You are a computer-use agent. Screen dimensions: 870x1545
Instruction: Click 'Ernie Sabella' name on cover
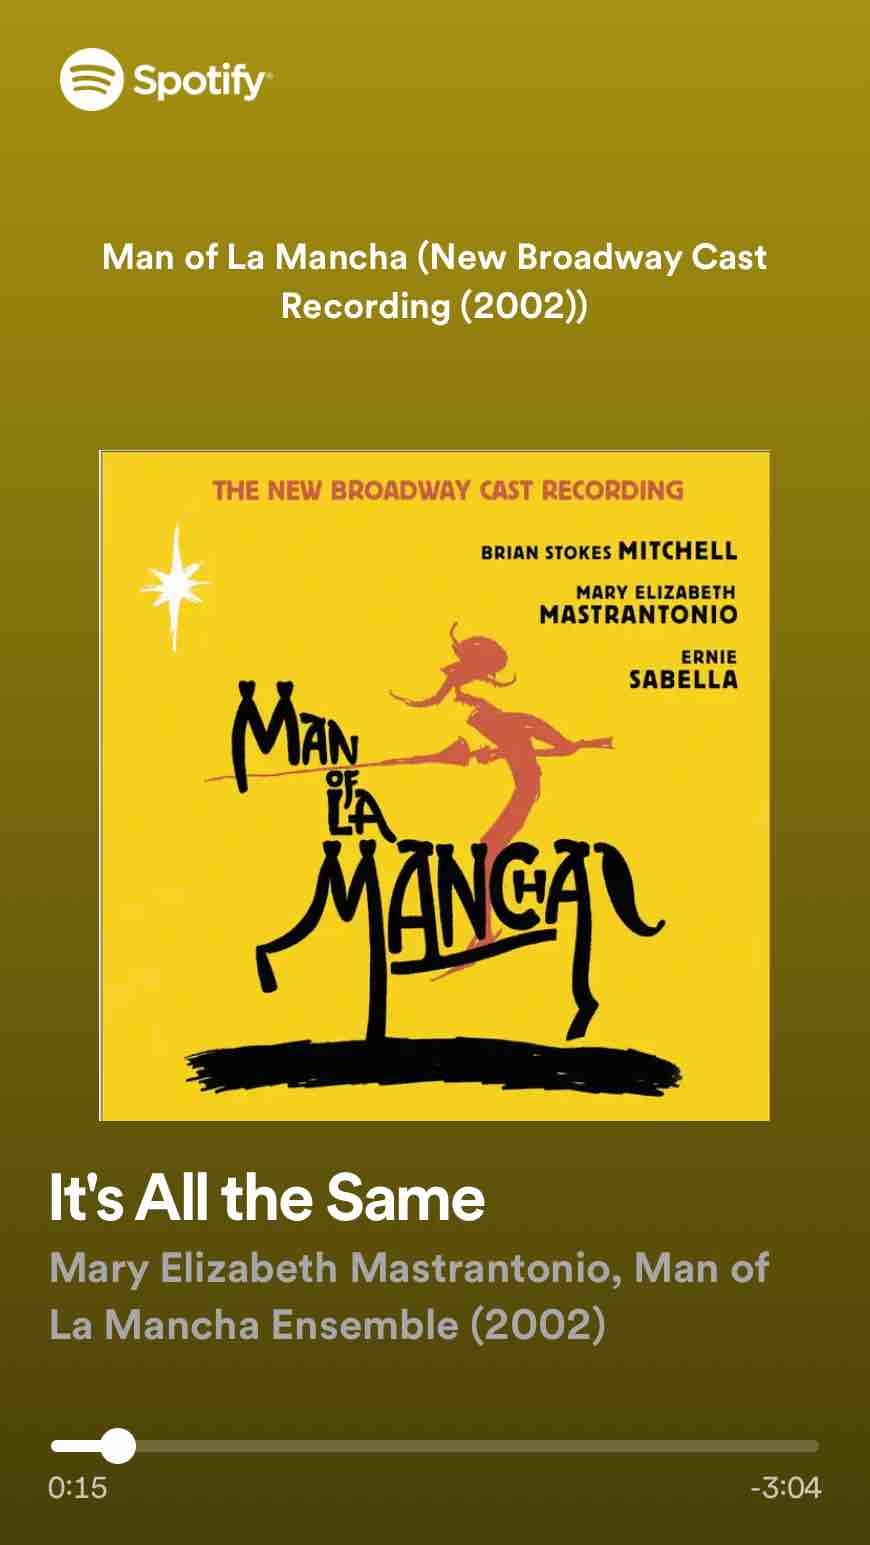683,669
